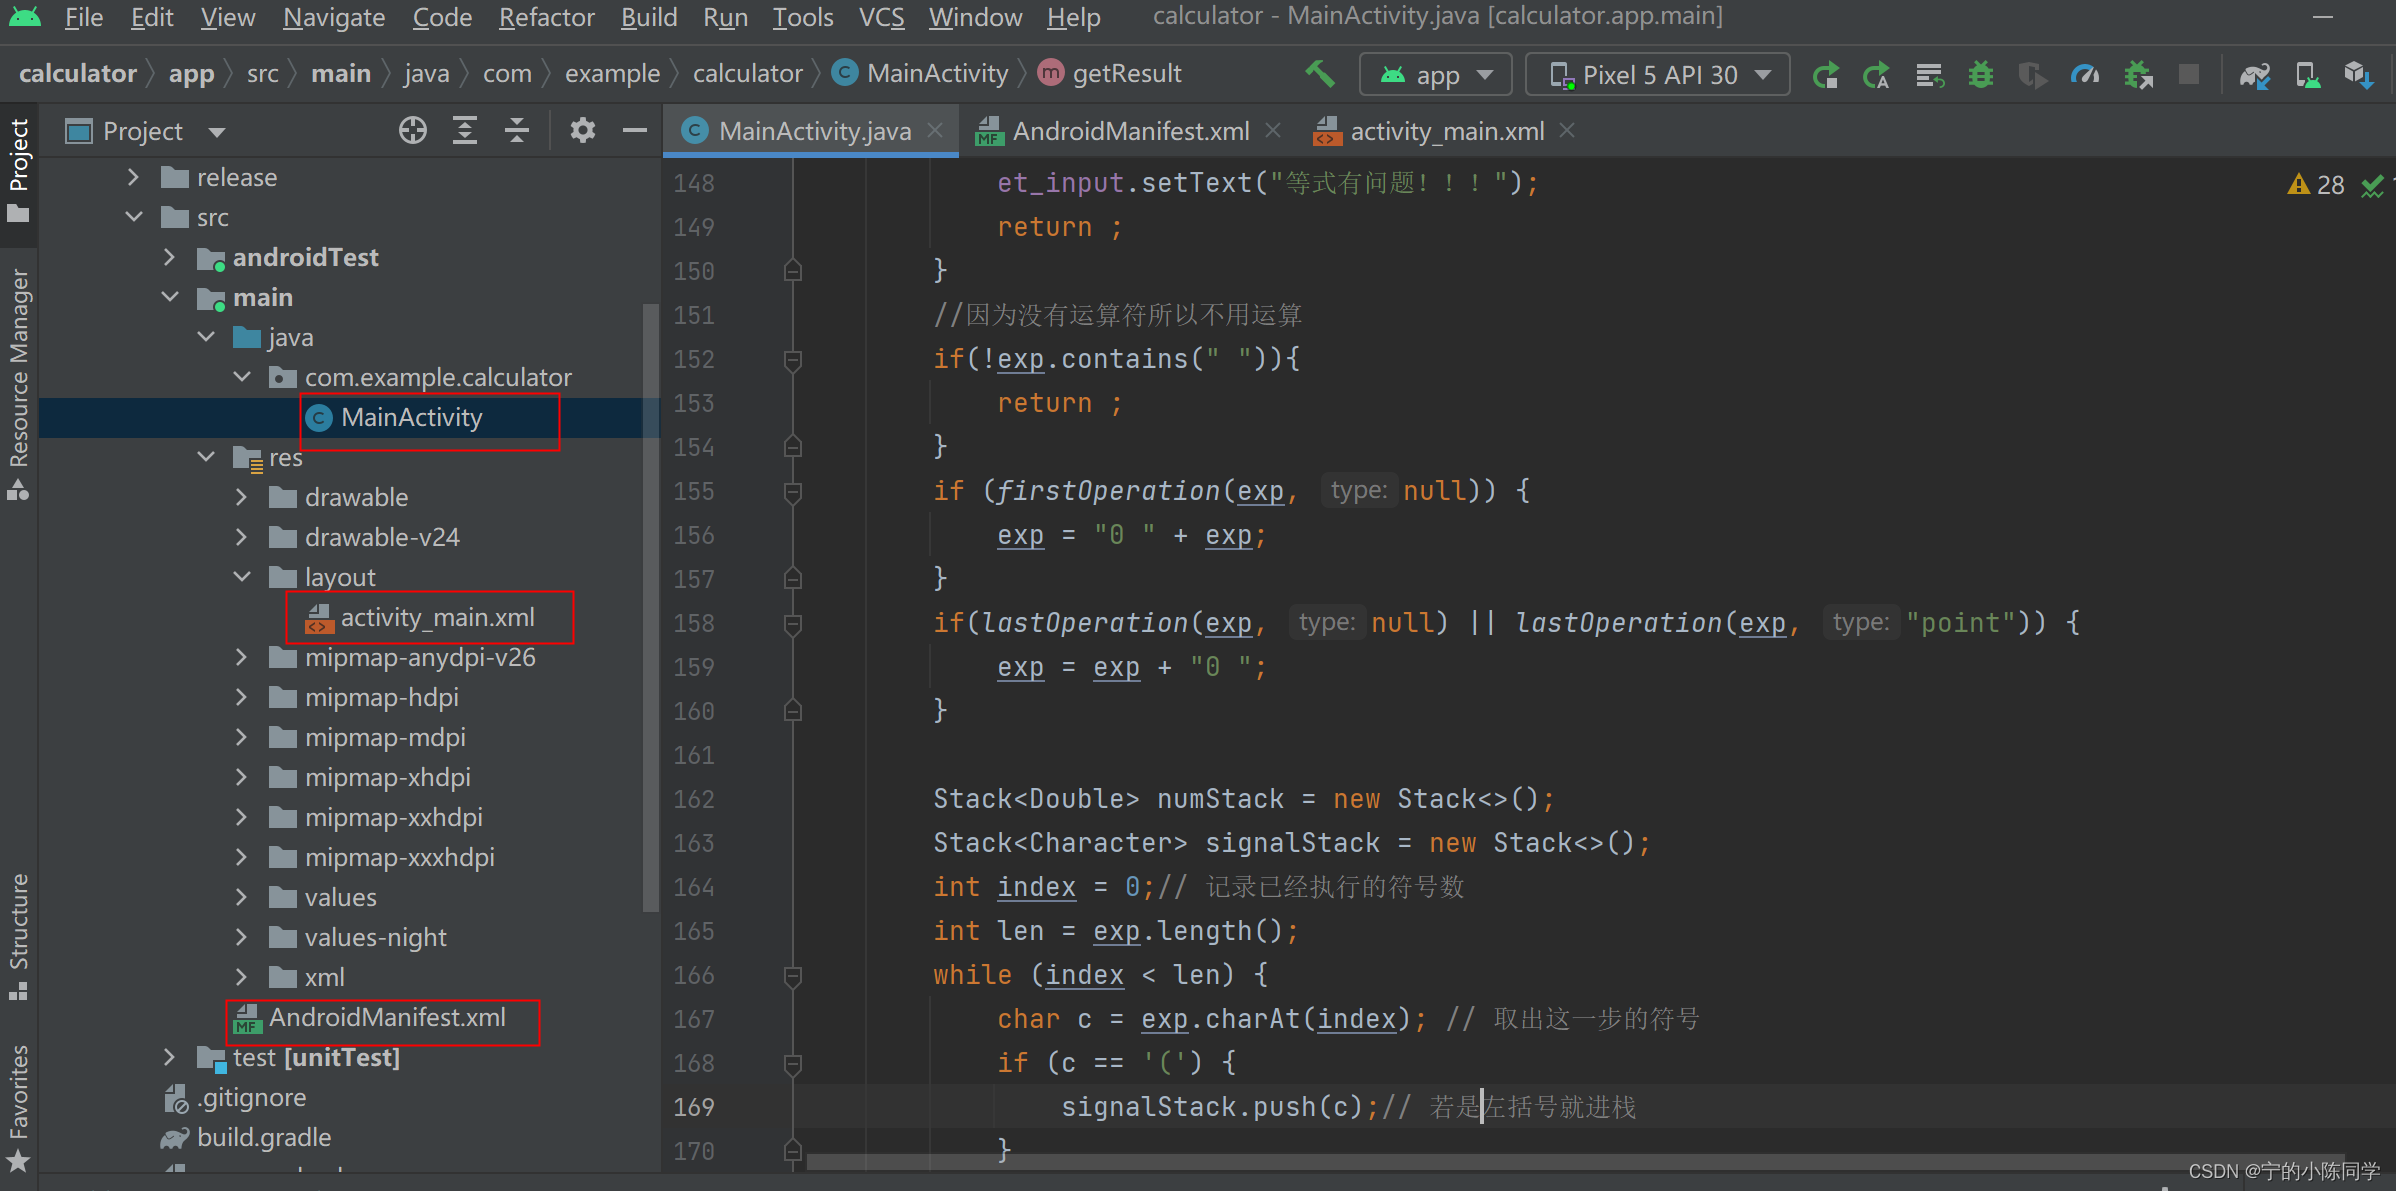Expand the drawable folder
The image size is (2396, 1191).
tap(241, 497)
